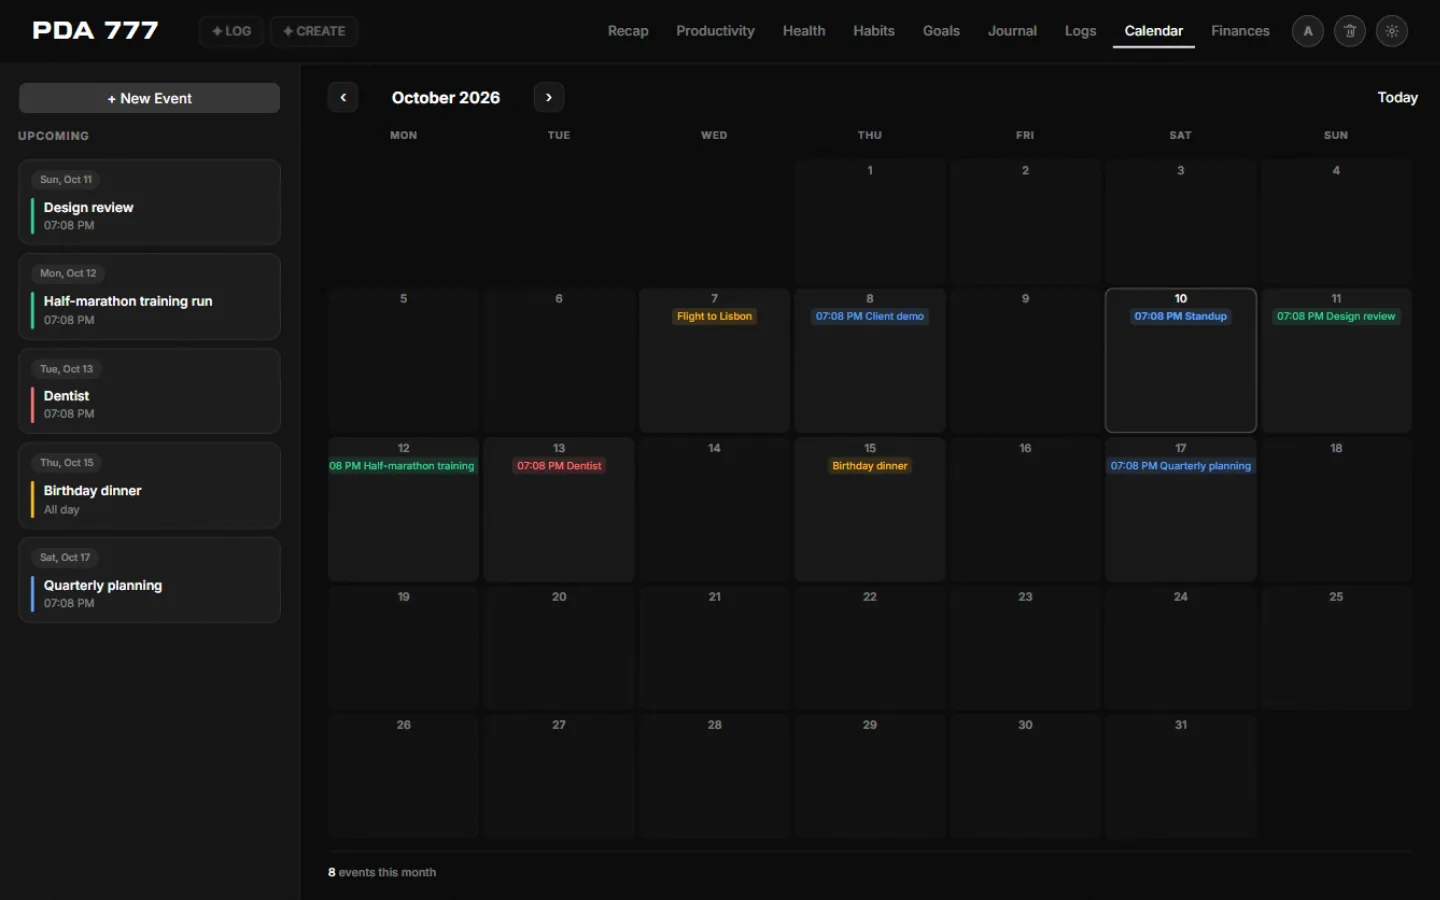Switch to the Journal tab
The height and width of the screenshot is (900, 1440).
pos(1012,31)
